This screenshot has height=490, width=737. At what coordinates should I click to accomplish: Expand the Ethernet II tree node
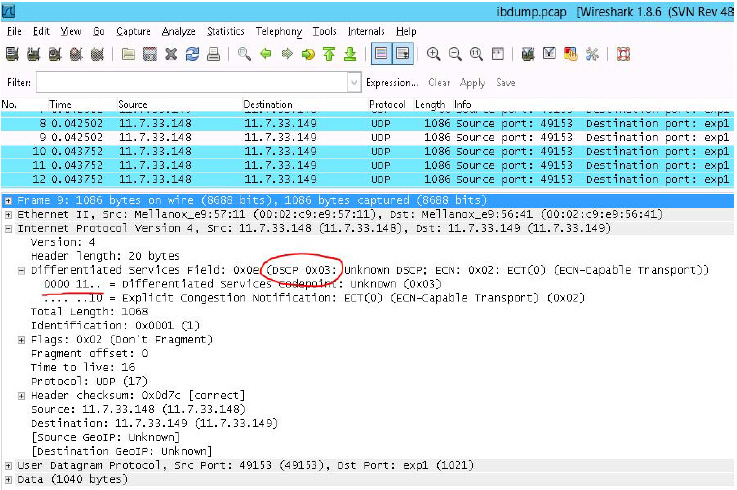pos(8,216)
